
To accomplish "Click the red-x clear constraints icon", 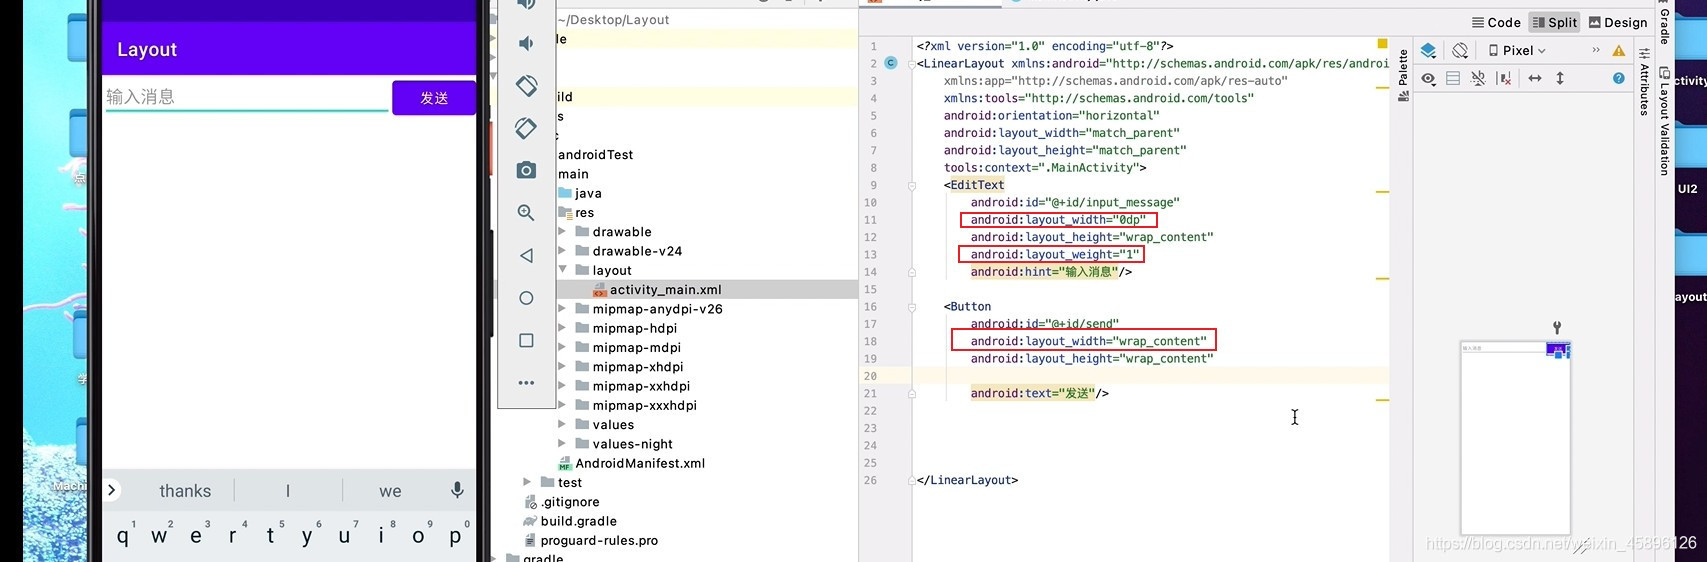I will [1504, 78].
